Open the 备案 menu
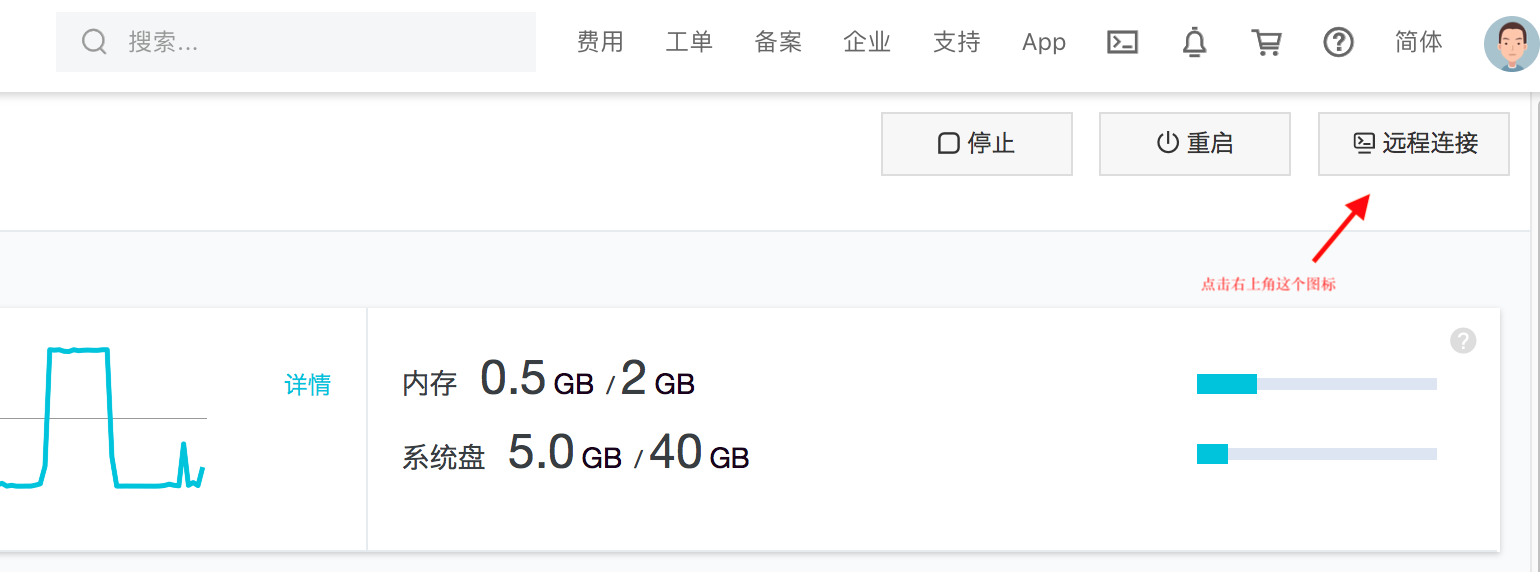Viewport: 1540px width, 572px height. pyautogui.click(x=778, y=42)
